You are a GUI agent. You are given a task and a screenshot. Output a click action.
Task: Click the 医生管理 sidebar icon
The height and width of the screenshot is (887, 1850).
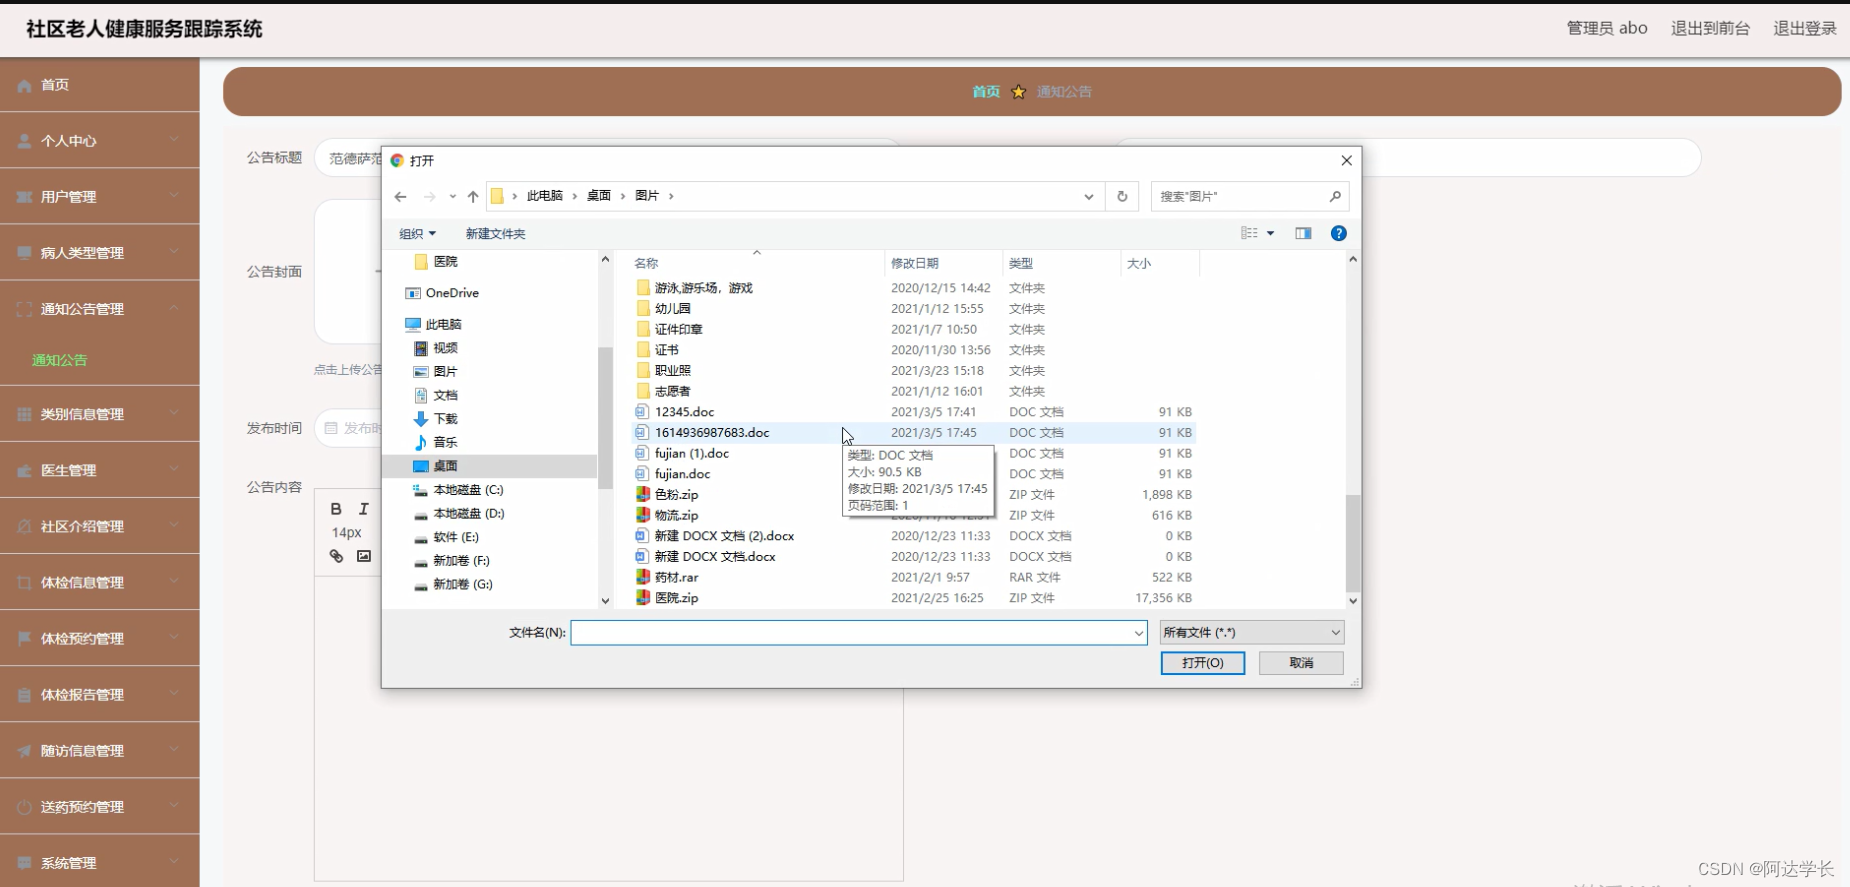24,471
